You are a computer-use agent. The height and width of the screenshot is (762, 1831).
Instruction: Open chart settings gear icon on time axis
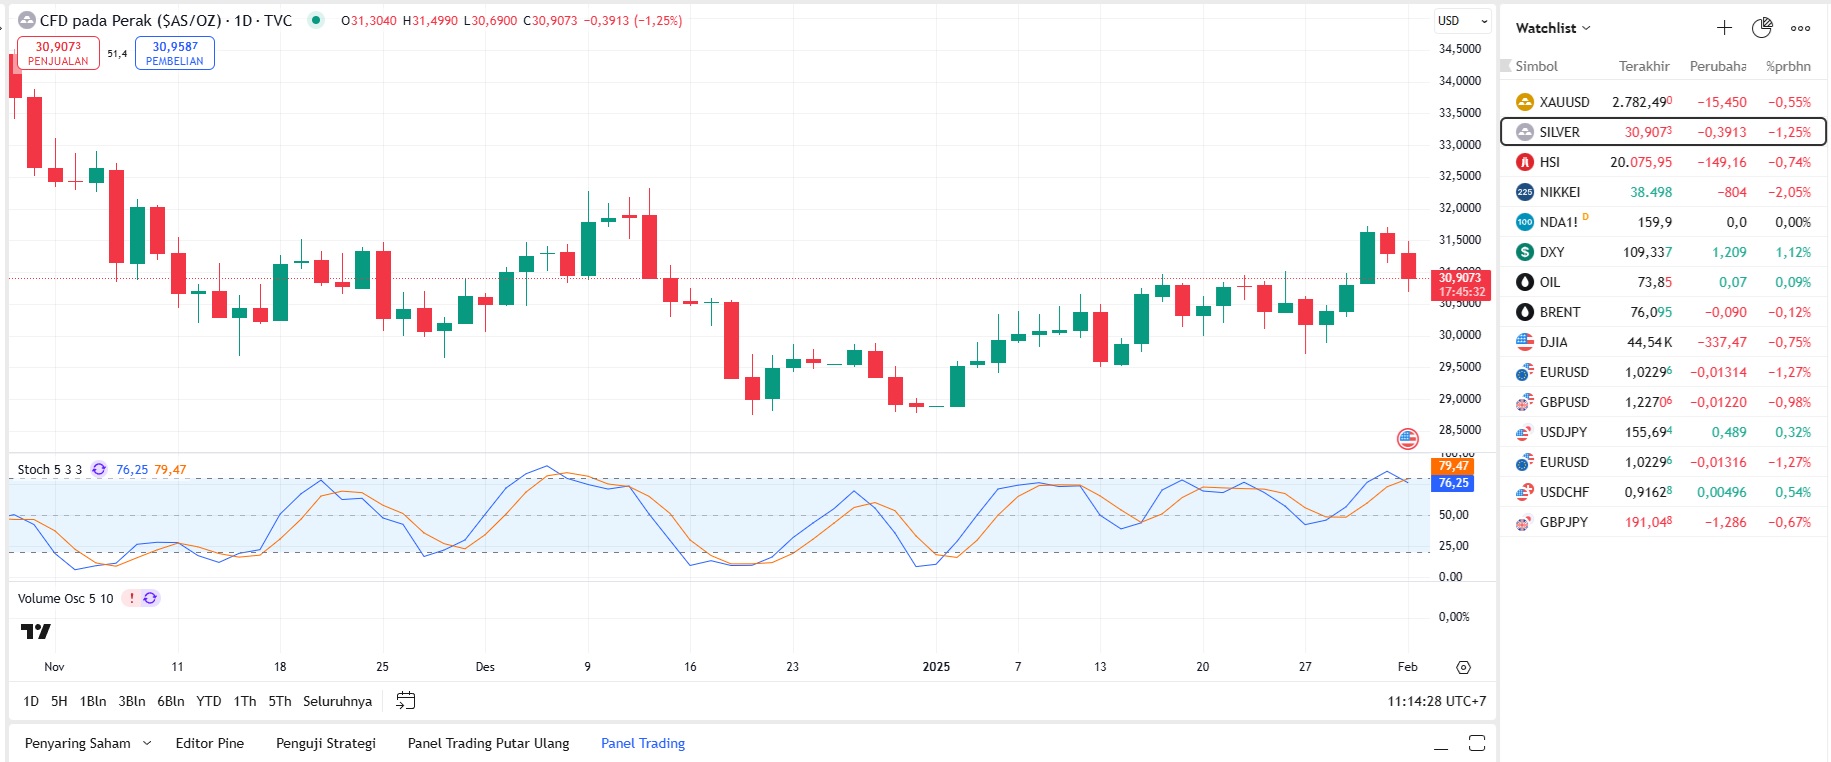tap(1463, 667)
